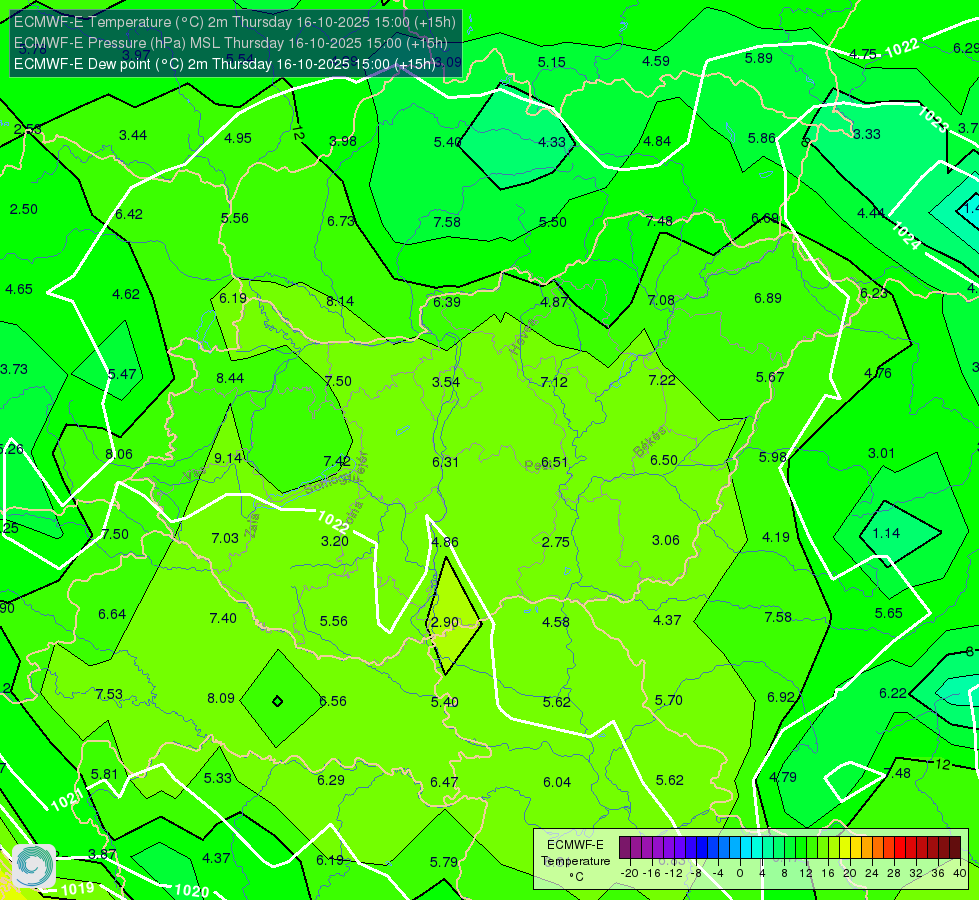Click the 3.01 temperature value
Image resolution: width=979 pixels, height=900 pixels.
(881, 453)
